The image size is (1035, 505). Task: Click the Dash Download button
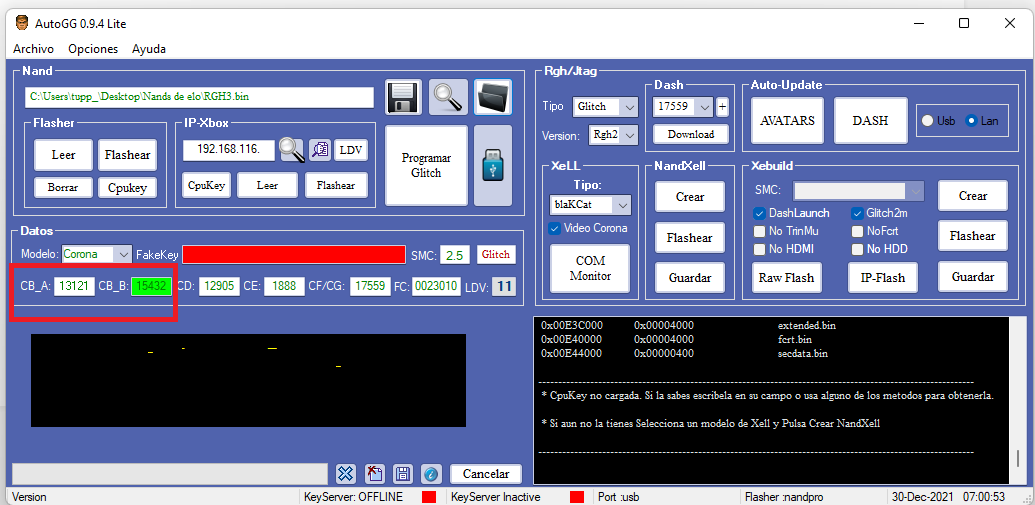click(x=690, y=135)
